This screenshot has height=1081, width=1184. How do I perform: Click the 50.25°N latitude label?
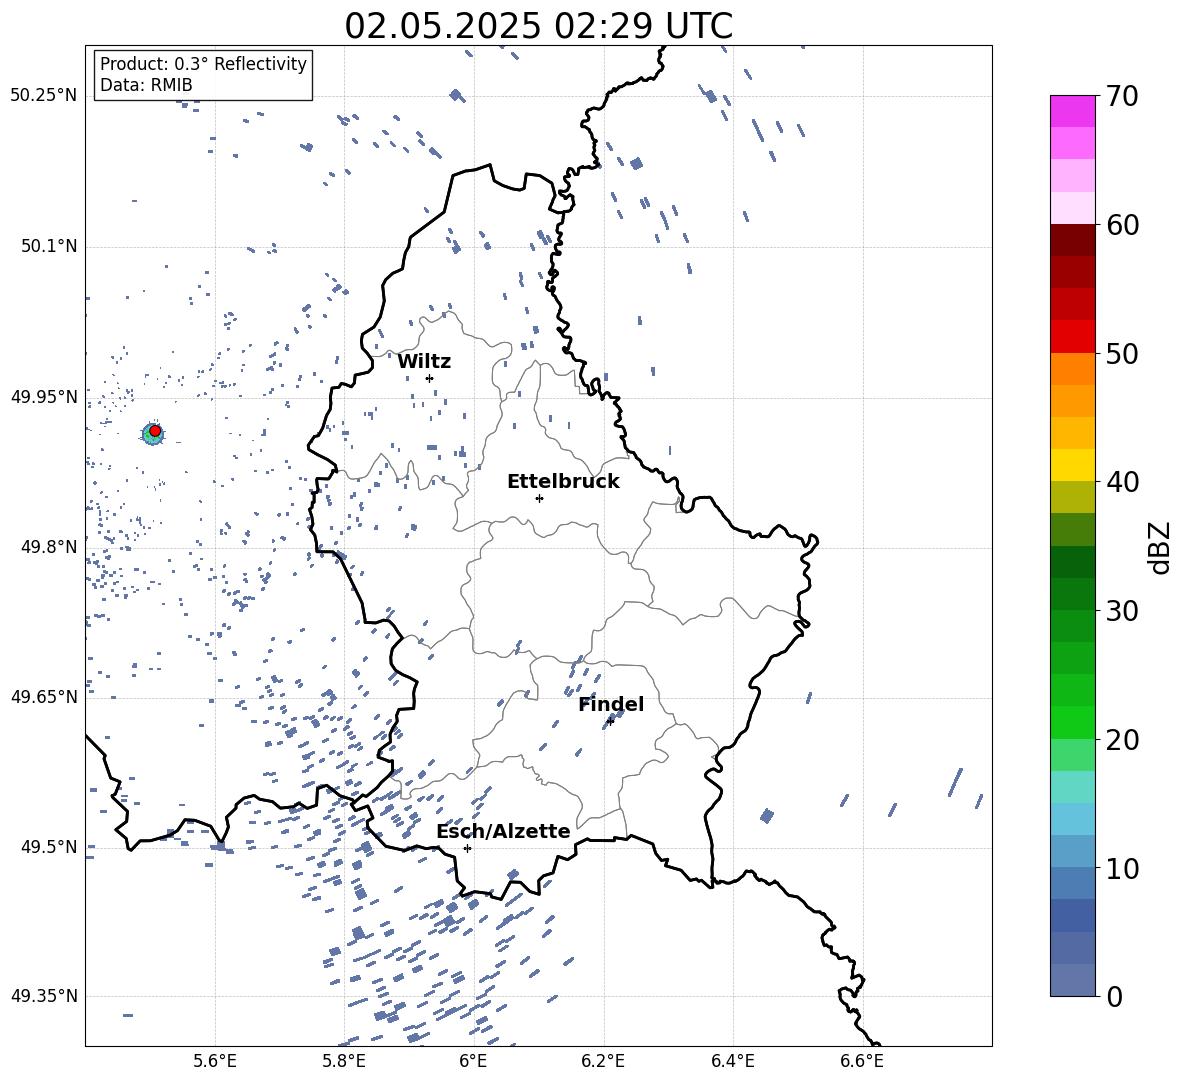click(x=44, y=96)
